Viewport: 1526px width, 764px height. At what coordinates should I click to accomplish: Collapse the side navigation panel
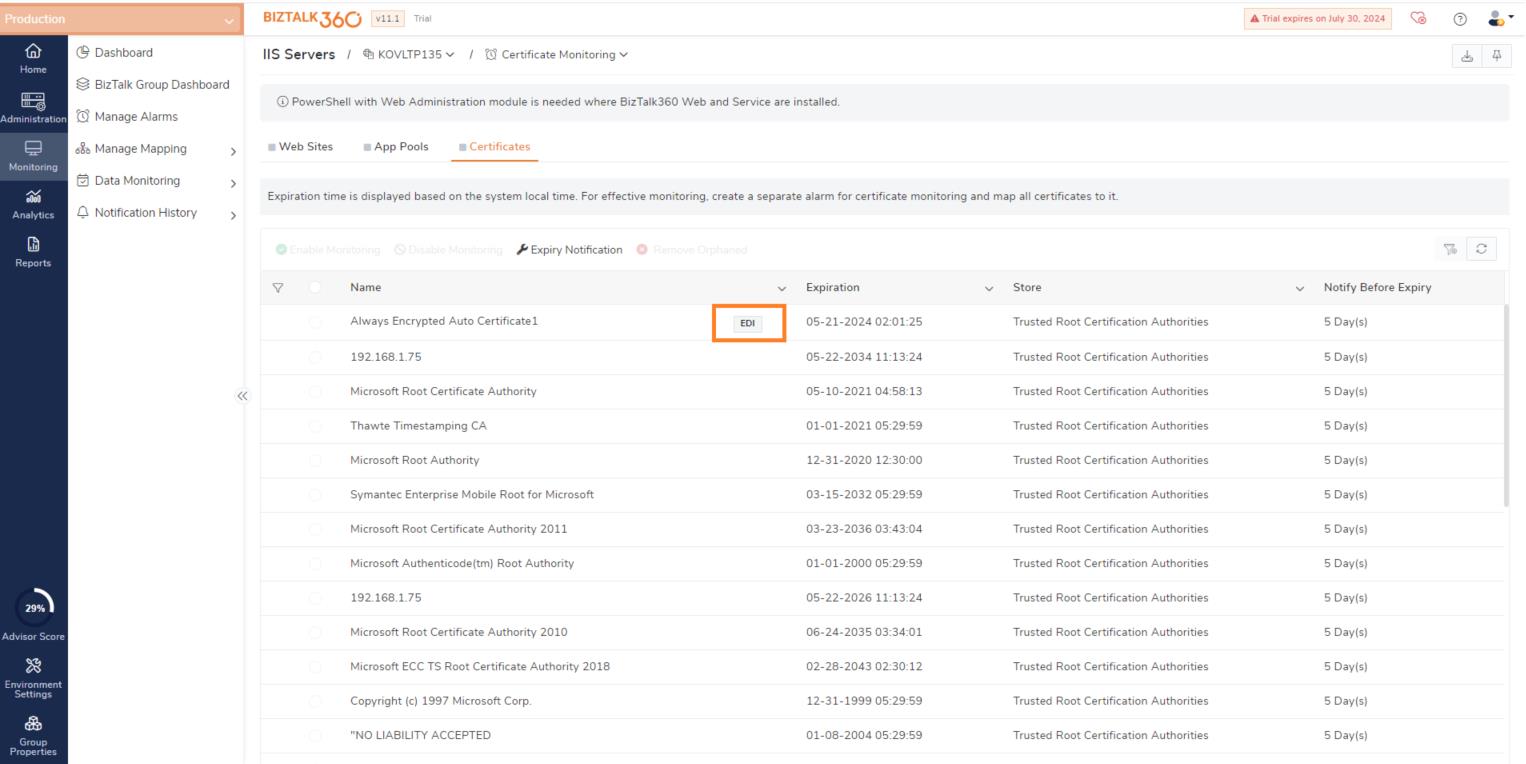coord(240,395)
